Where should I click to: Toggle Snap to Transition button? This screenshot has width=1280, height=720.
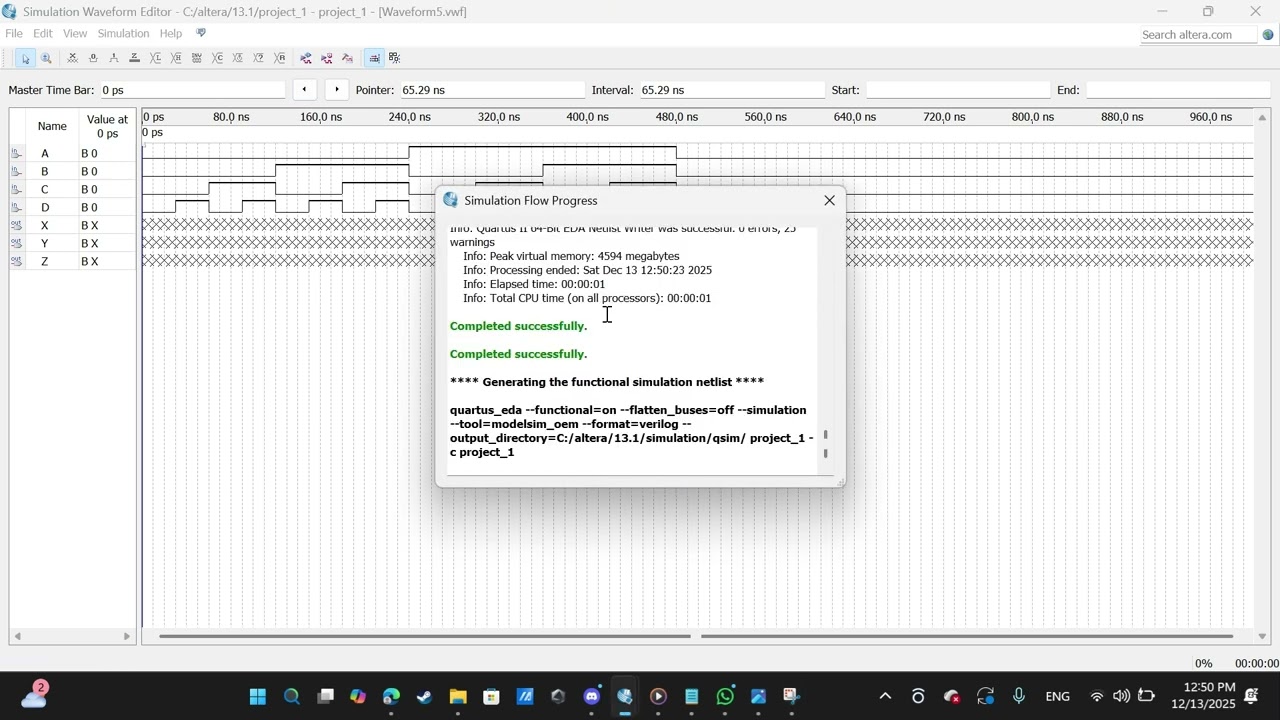tap(395, 58)
